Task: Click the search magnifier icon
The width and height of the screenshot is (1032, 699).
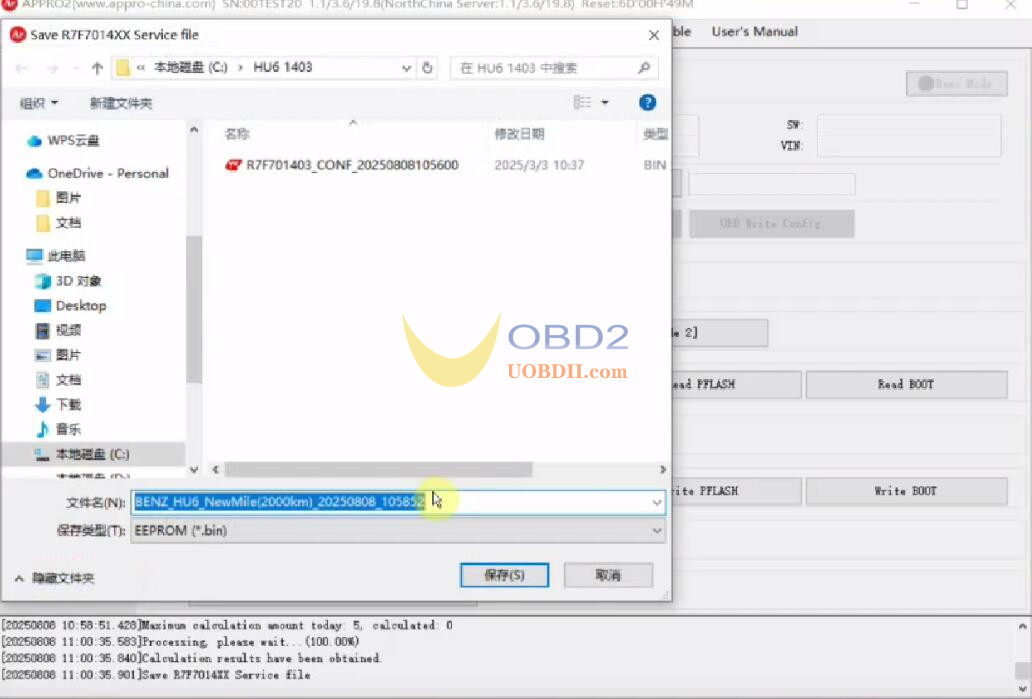Action: 644,68
